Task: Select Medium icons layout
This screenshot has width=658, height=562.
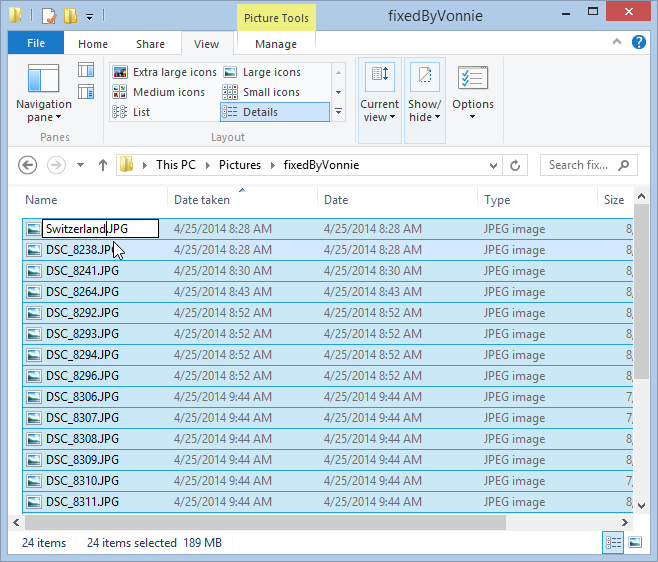Action: [x=159, y=92]
